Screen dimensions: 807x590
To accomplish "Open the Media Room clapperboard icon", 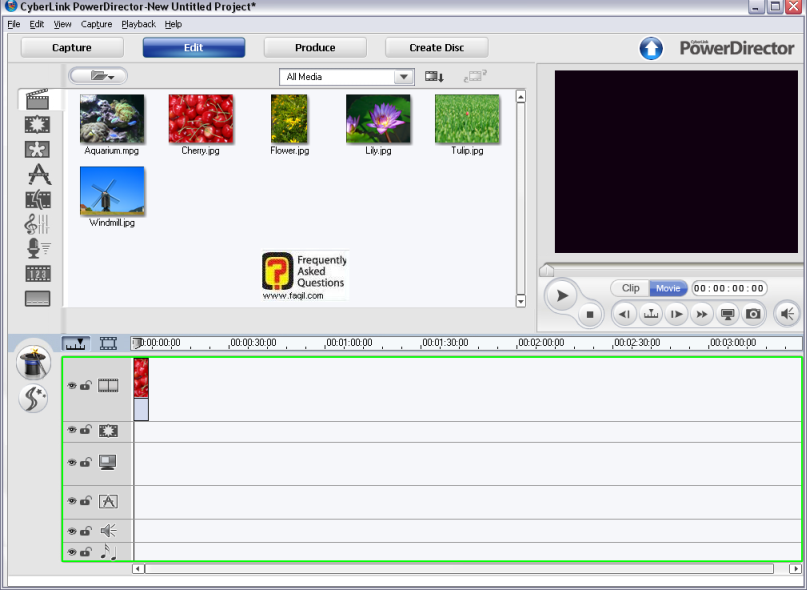I will coord(38,99).
